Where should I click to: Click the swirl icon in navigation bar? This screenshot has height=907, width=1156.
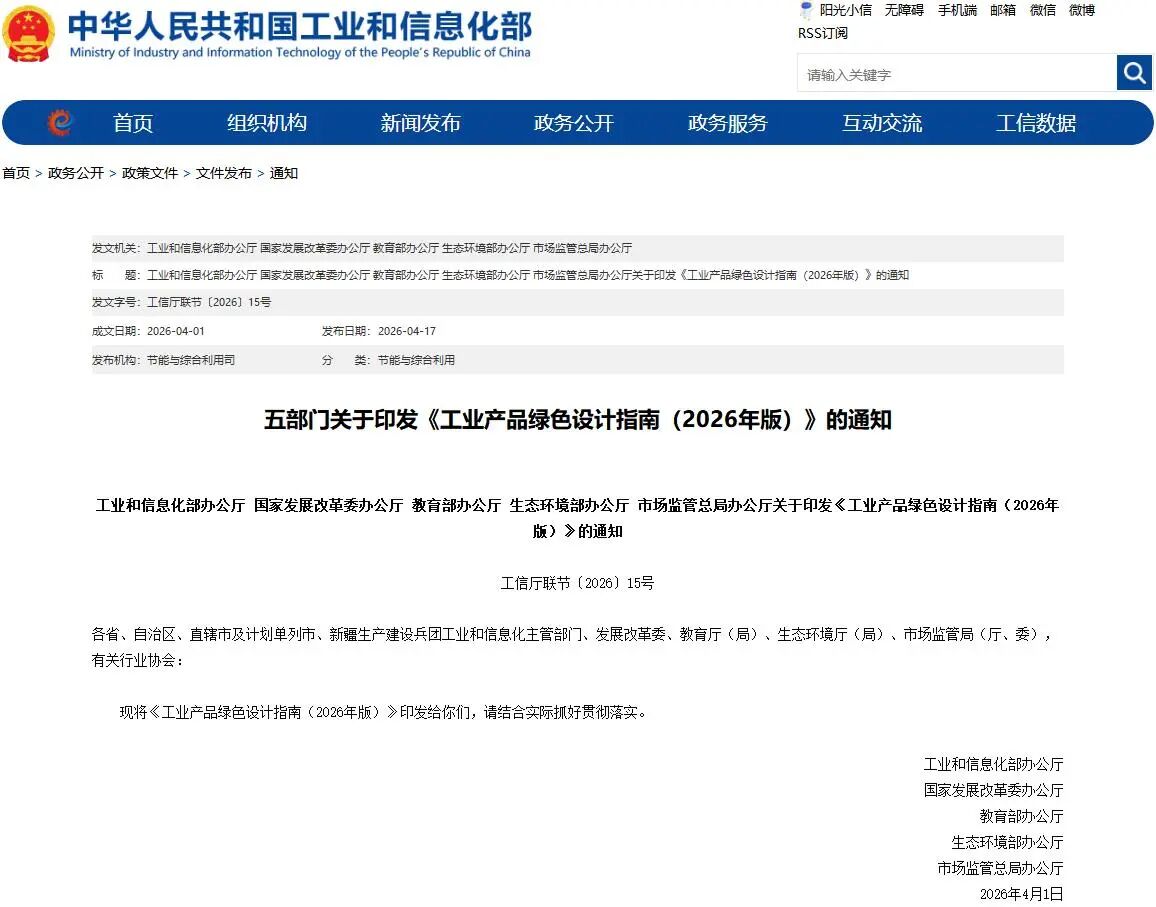[x=60, y=123]
